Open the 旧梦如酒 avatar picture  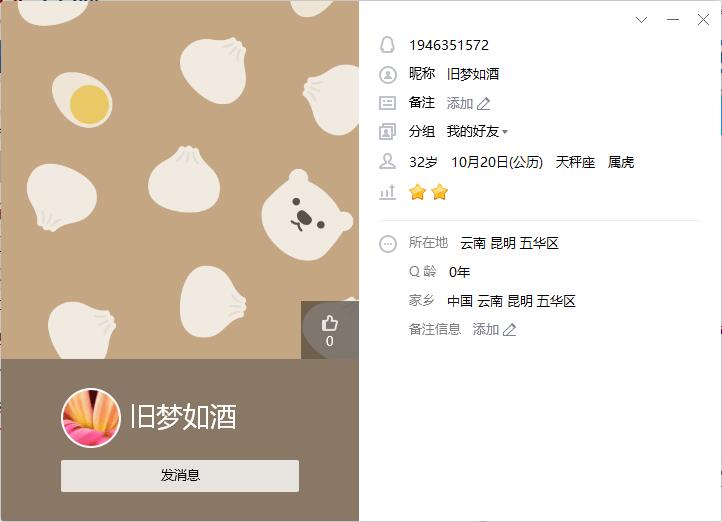(x=91, y=418)
